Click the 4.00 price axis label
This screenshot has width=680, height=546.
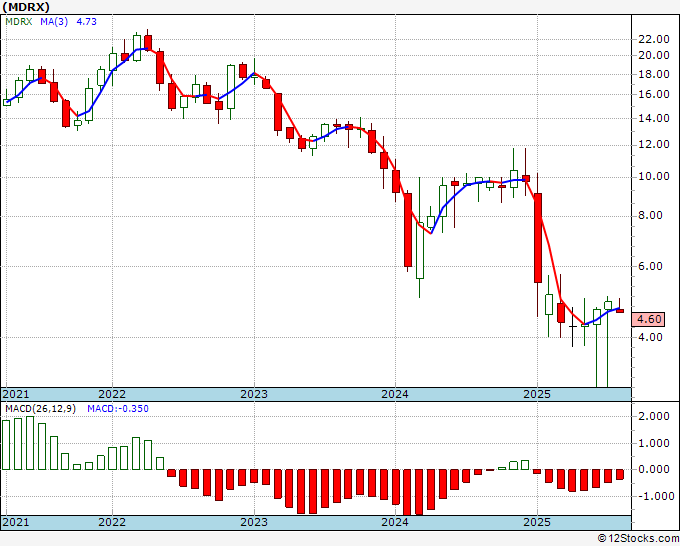tap(651, 337)
